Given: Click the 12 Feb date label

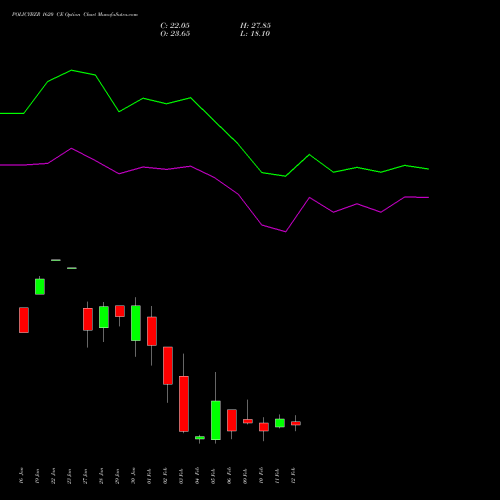Looking at the screenshot, I should click(294, 476).
